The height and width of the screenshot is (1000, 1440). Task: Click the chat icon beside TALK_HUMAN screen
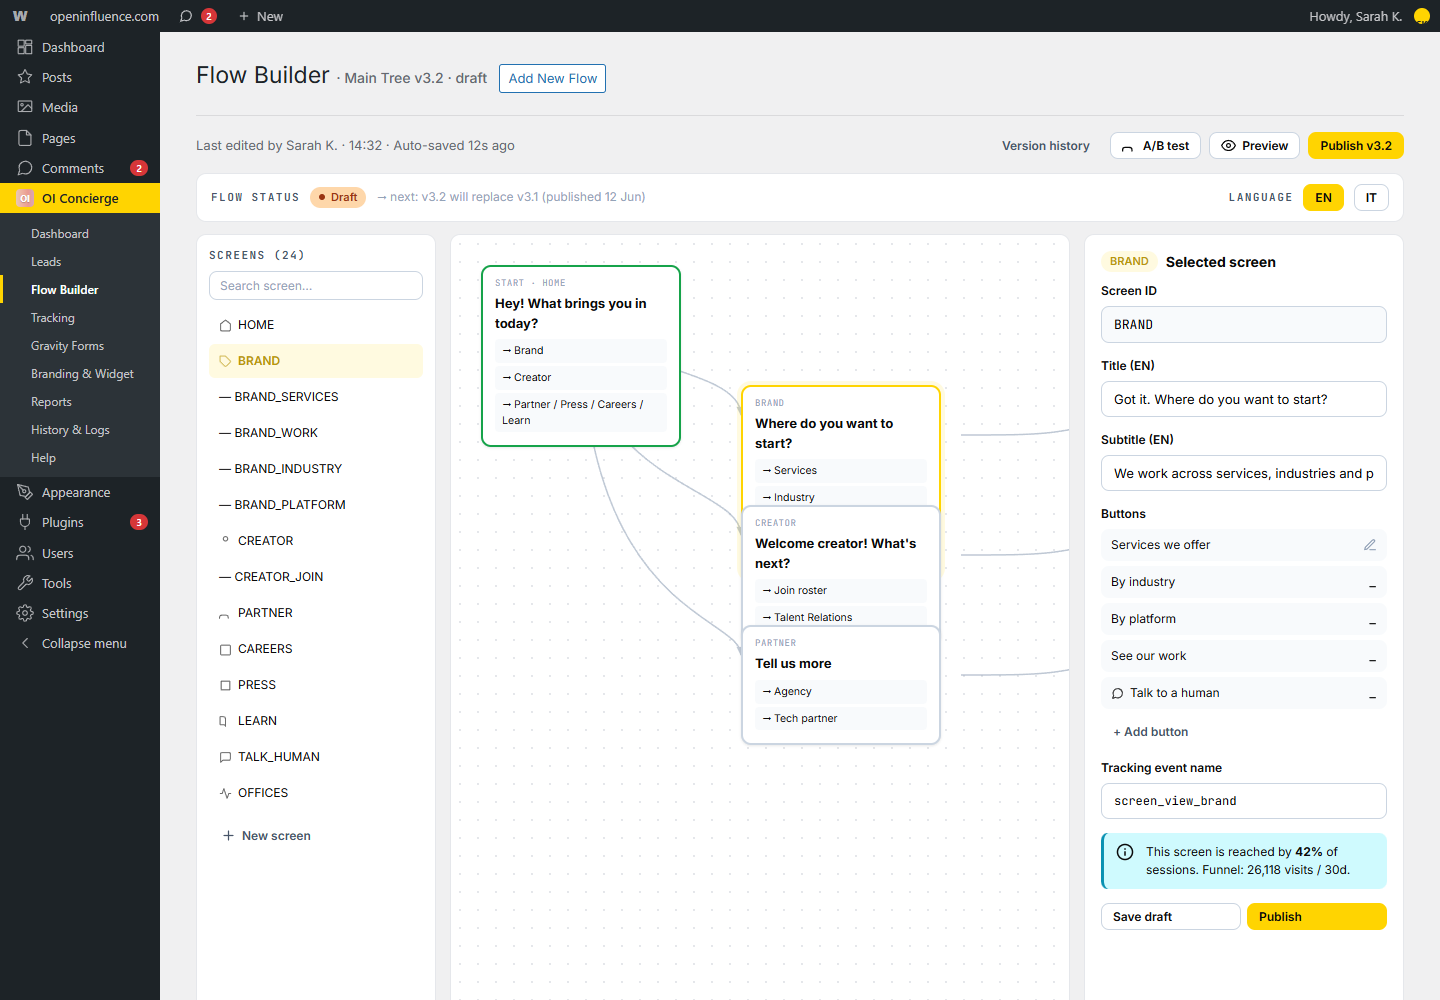click(225, 757)
